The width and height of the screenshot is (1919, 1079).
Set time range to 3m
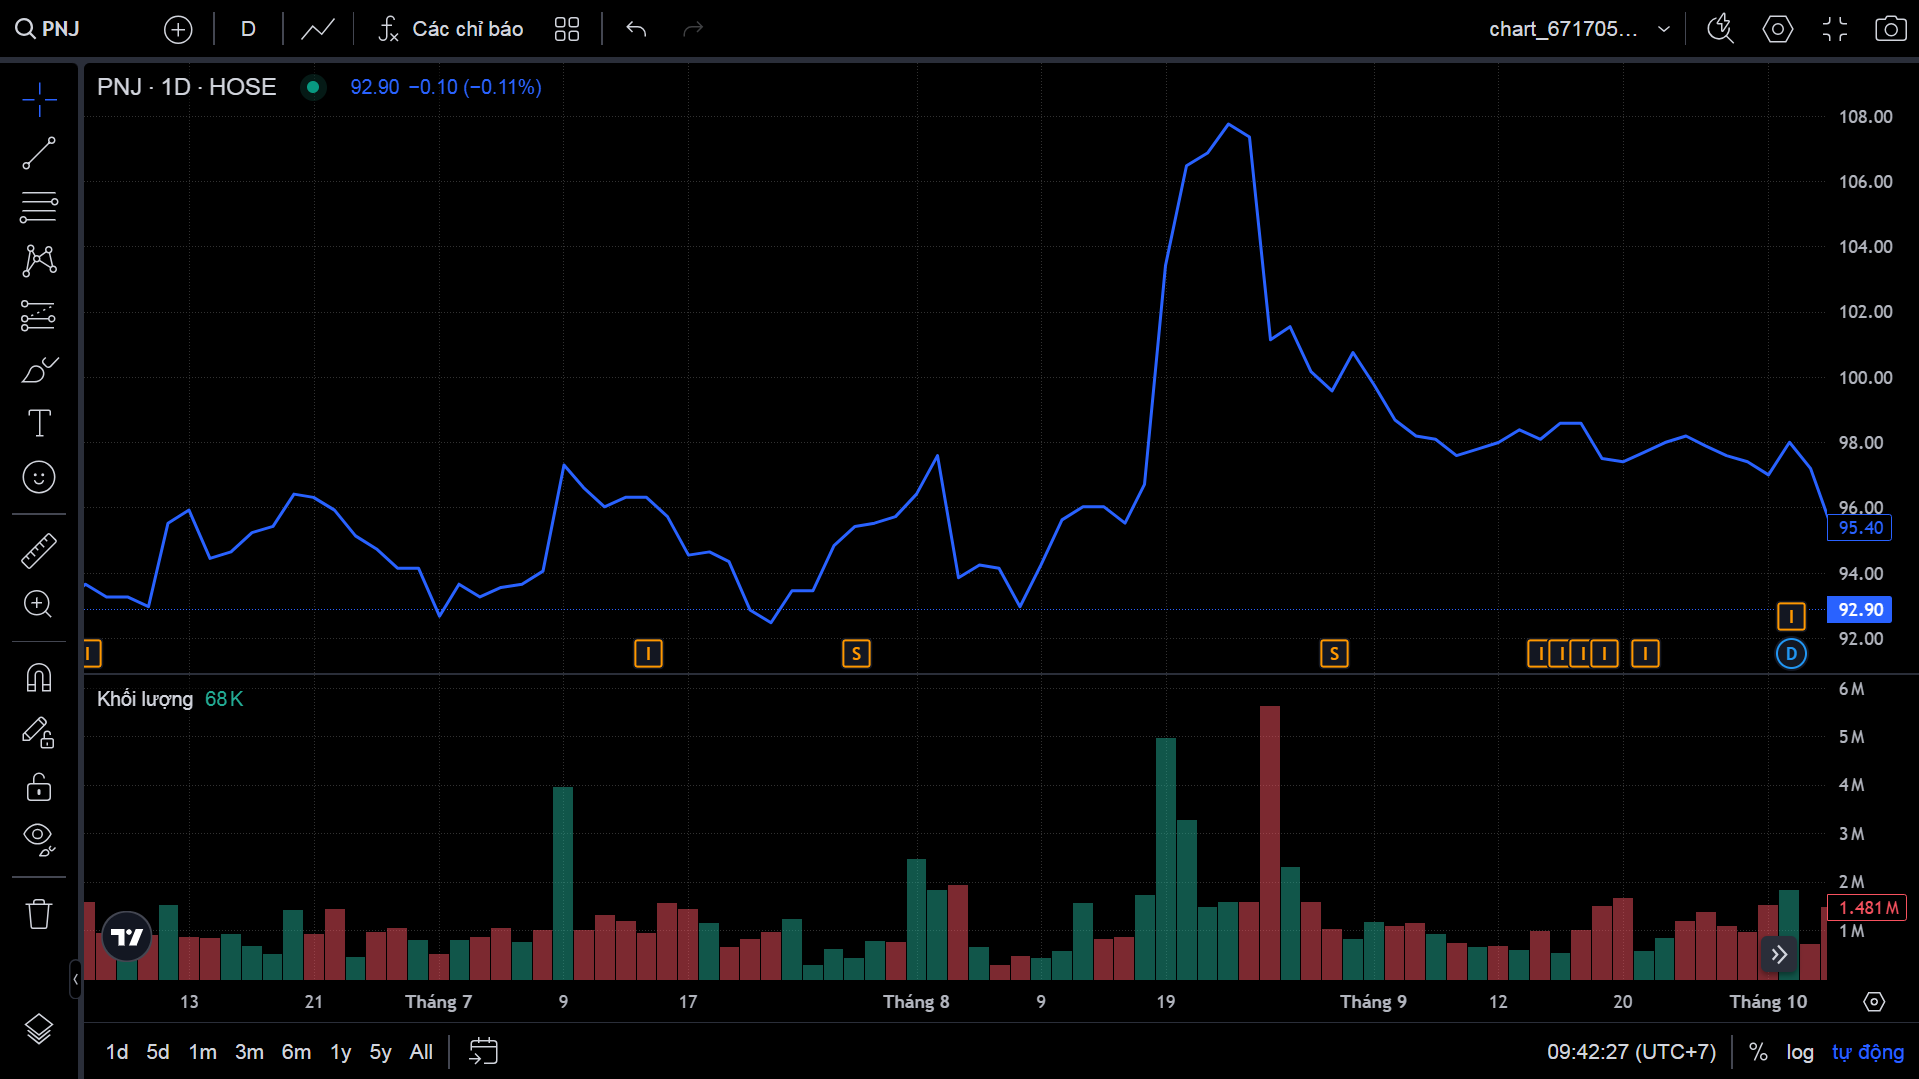click(249, 1052)
